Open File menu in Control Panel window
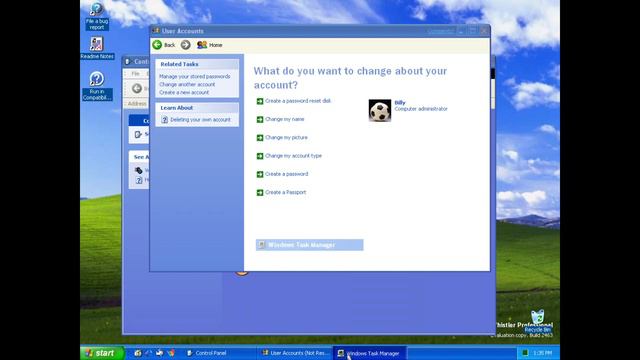 (135, 74)
